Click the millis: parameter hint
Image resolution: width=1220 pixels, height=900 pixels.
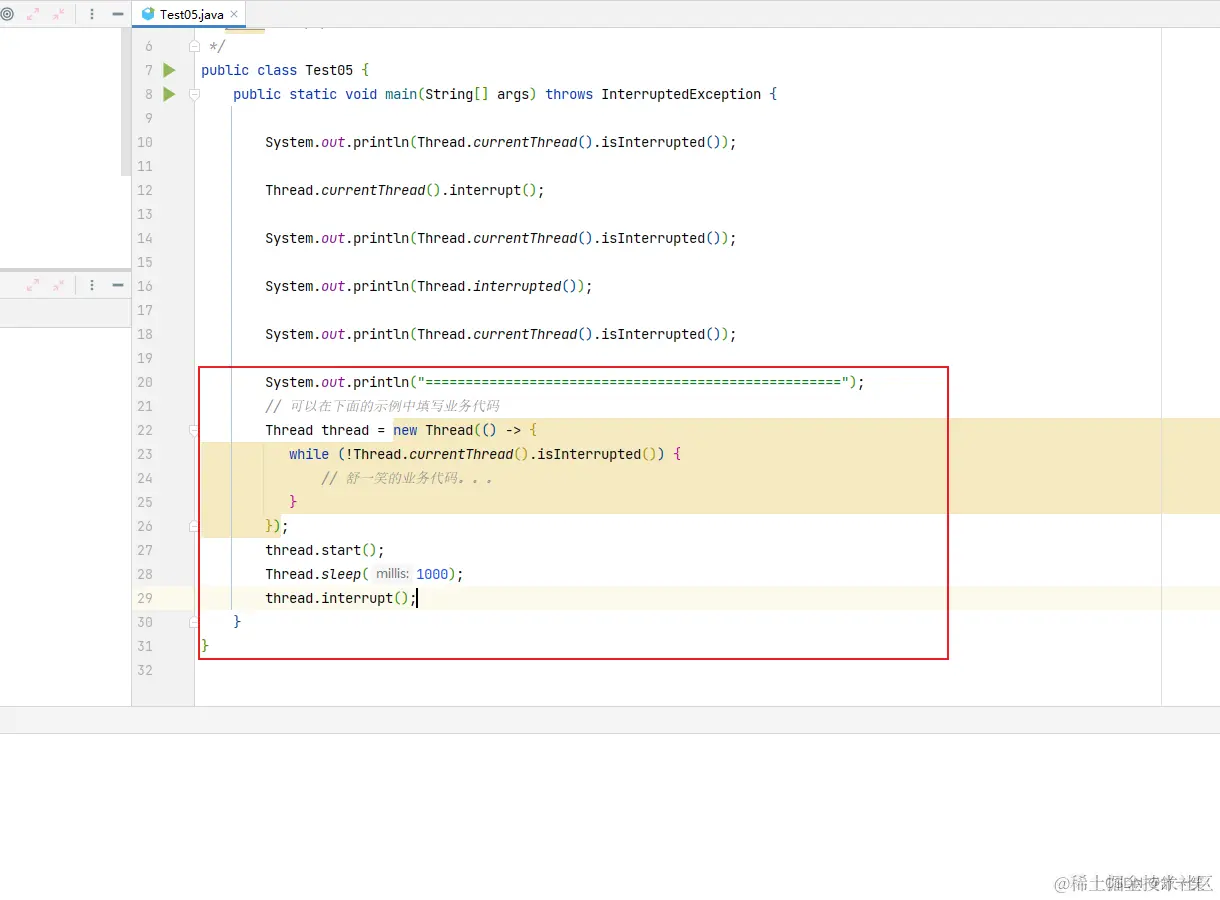click(392, 574)
